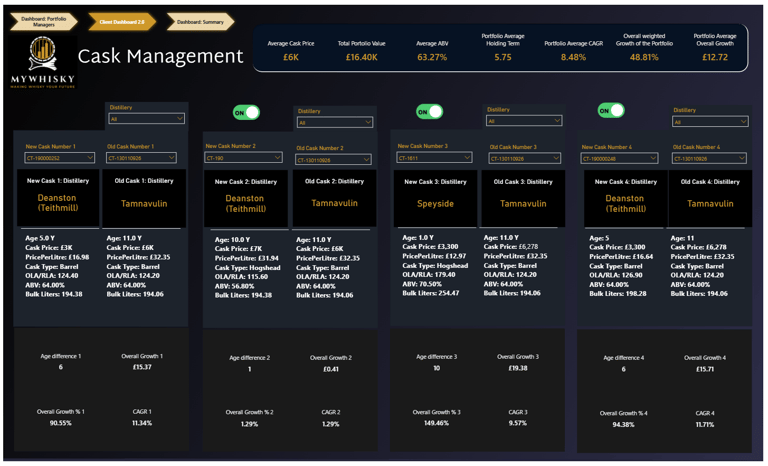Click Overall Growth 2 value £0.41
This screenshot has height=466, width=768.
coord(331,369)
